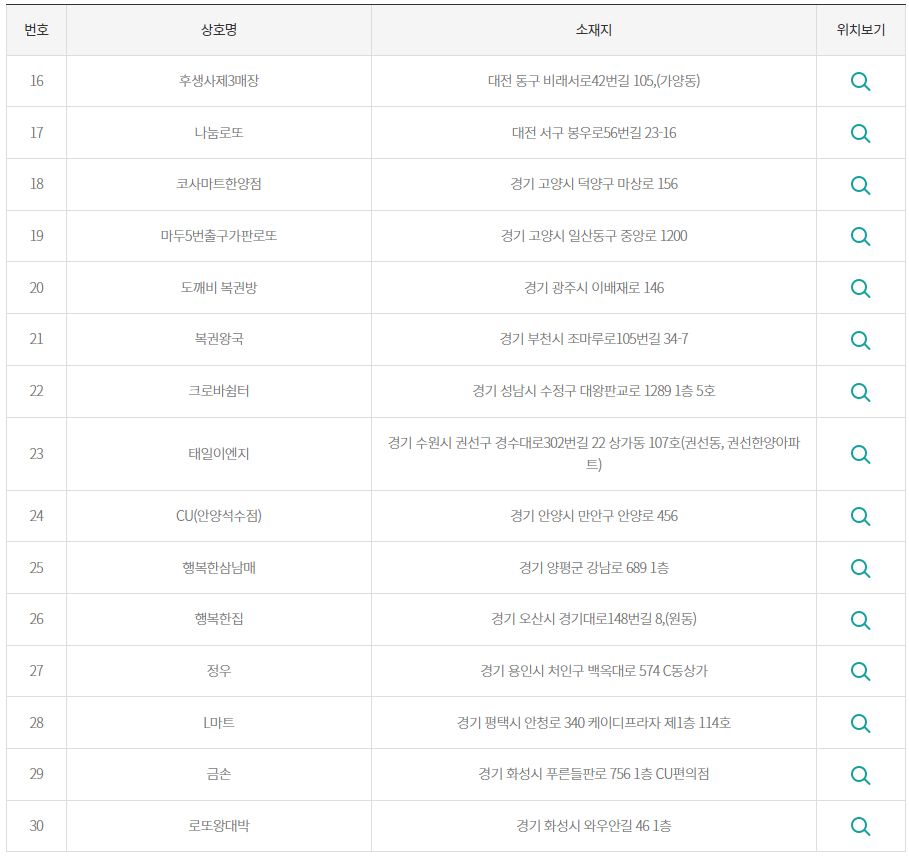The width and height of the screenshot is (909, 857).
Task: Select the 번호 column header
Action: [37, 30]
